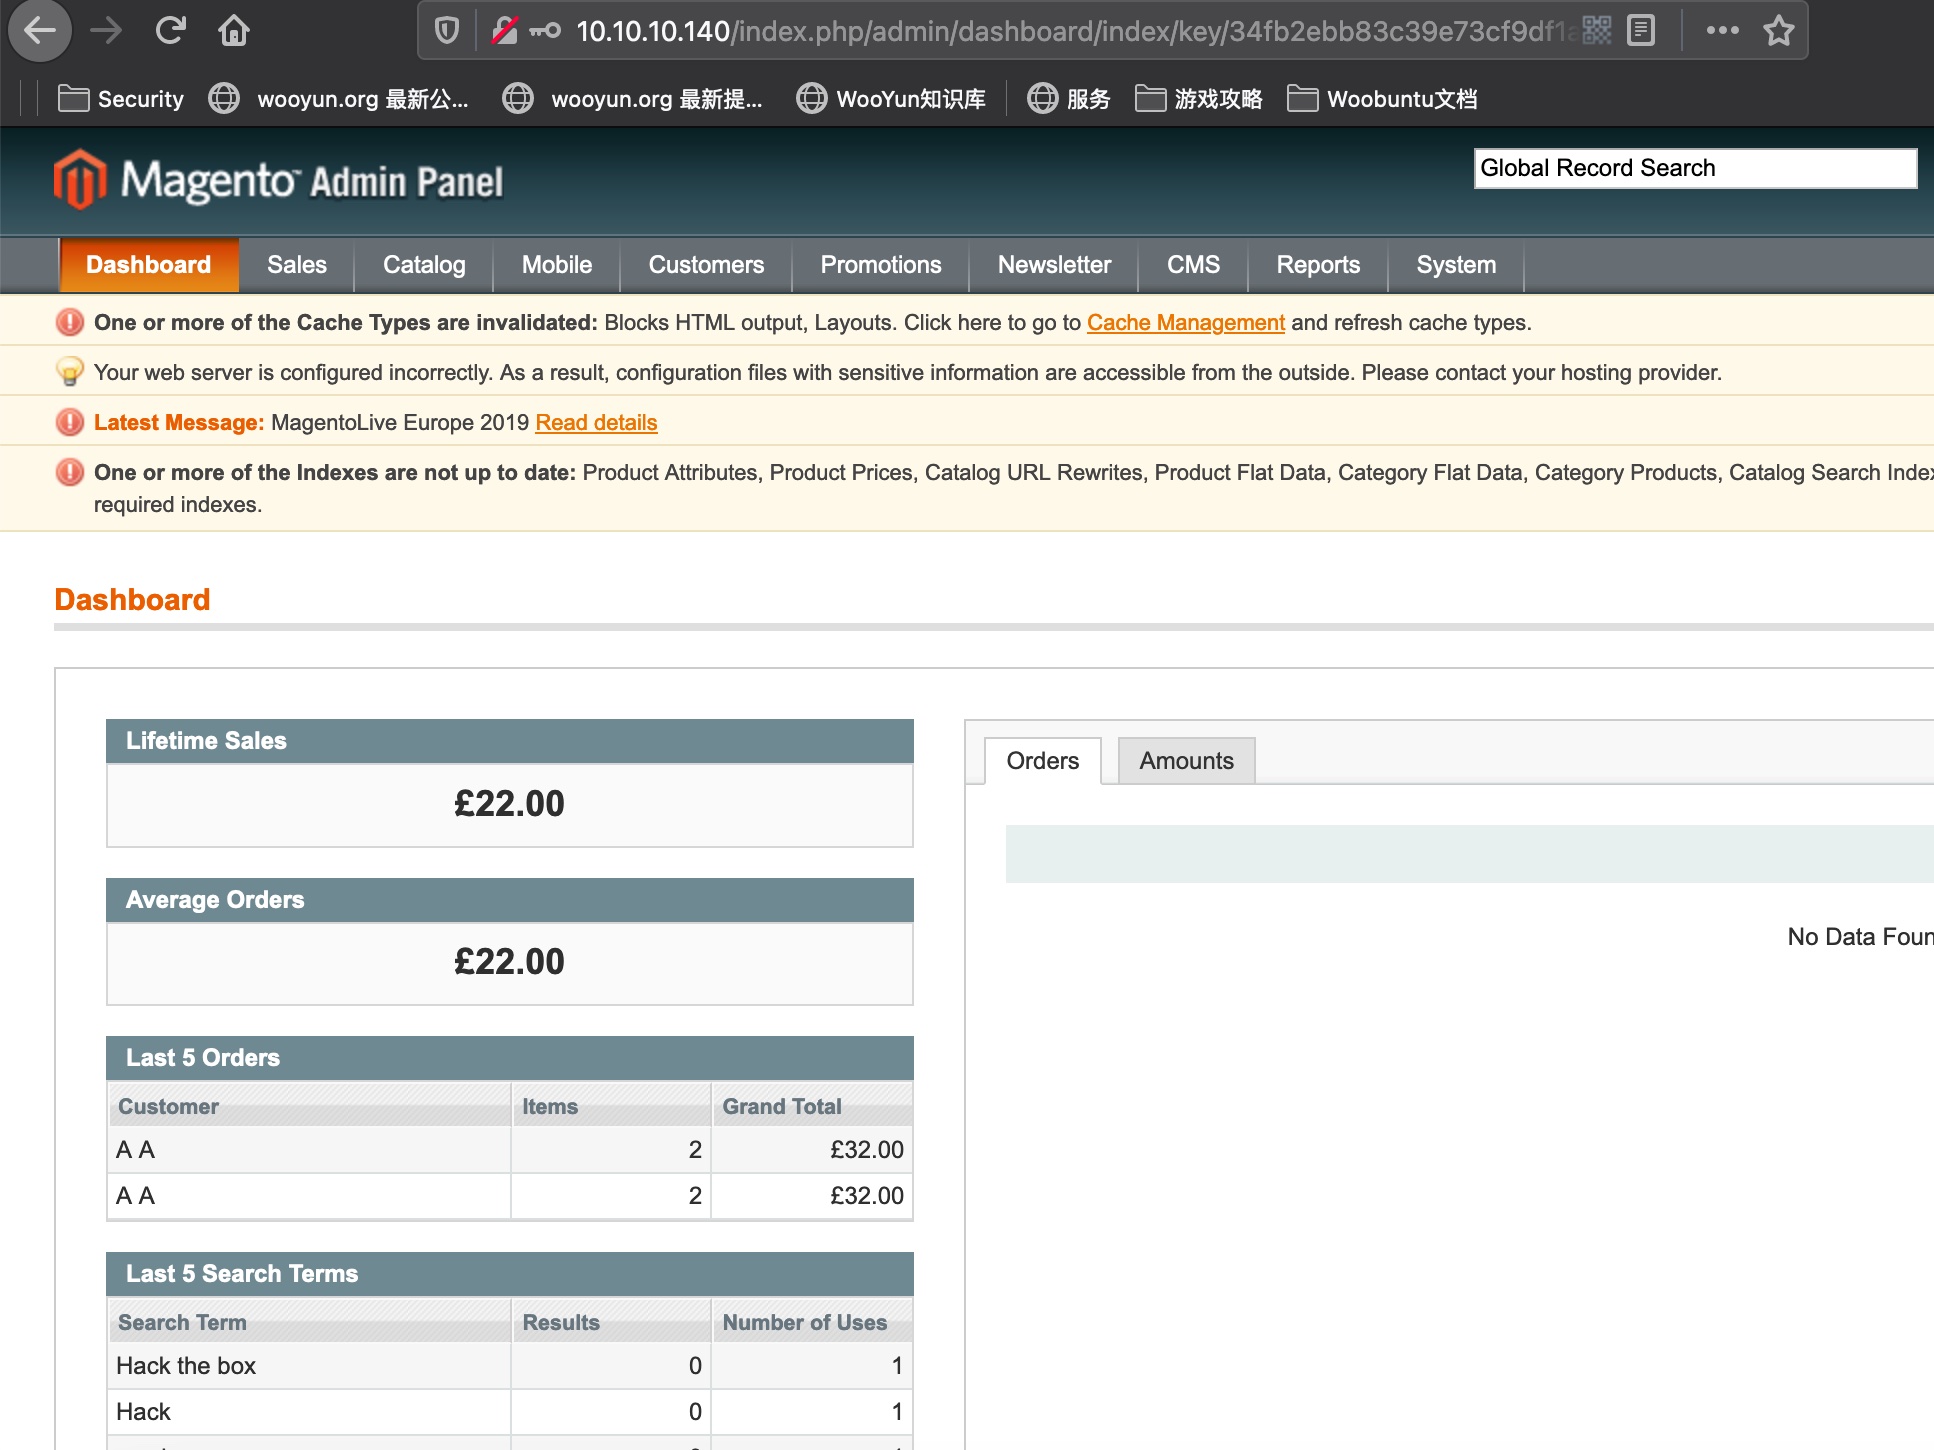The width and height of the screenshot is (1934, 1450).
Task: Expand the Woobuntu文档 bookmarks folder
Action: click(1382, 99)
